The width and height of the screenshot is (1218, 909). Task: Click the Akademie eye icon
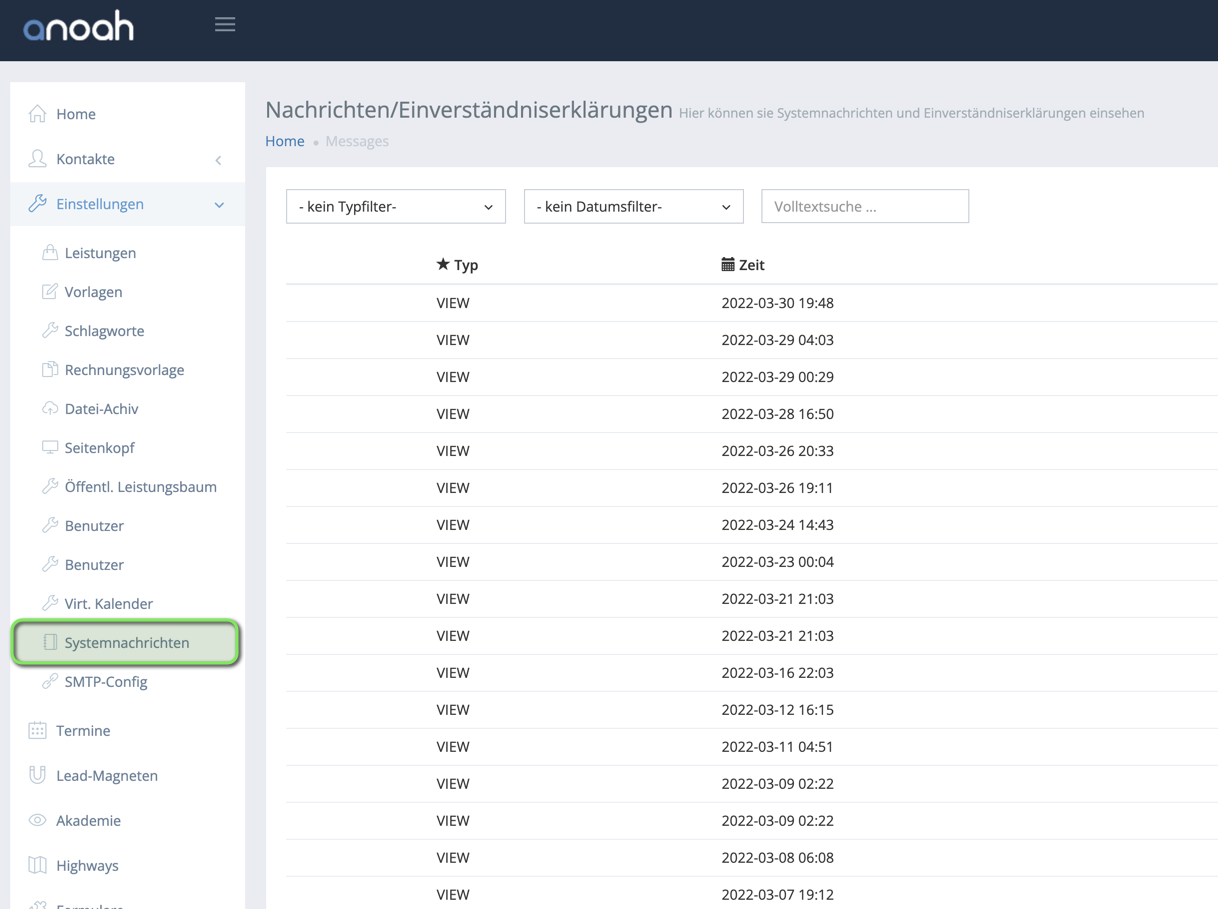(x=38, y=821)
